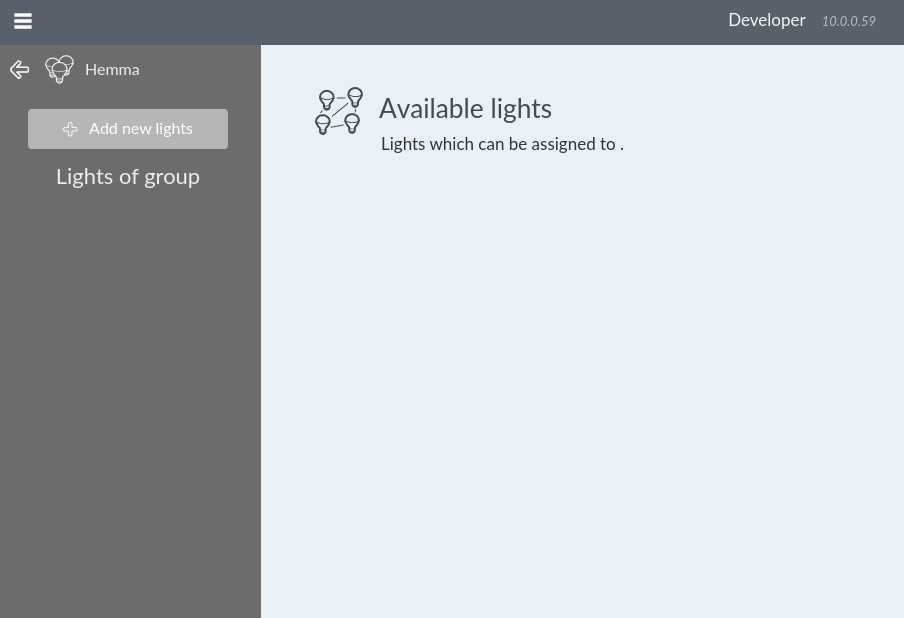Click the word 'Available' in the heading
Image resolution: width=904 pixels, height=618 pixels.
coord(428,109)
